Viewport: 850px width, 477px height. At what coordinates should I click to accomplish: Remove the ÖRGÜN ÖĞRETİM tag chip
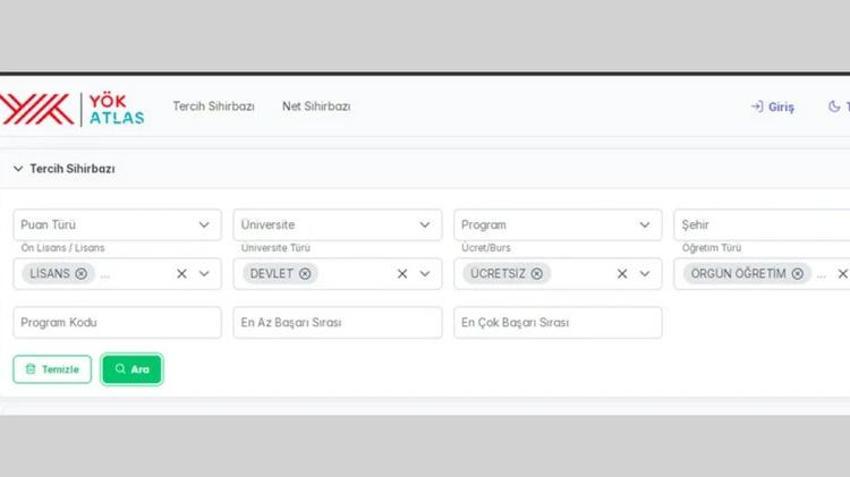click(797, 274)
